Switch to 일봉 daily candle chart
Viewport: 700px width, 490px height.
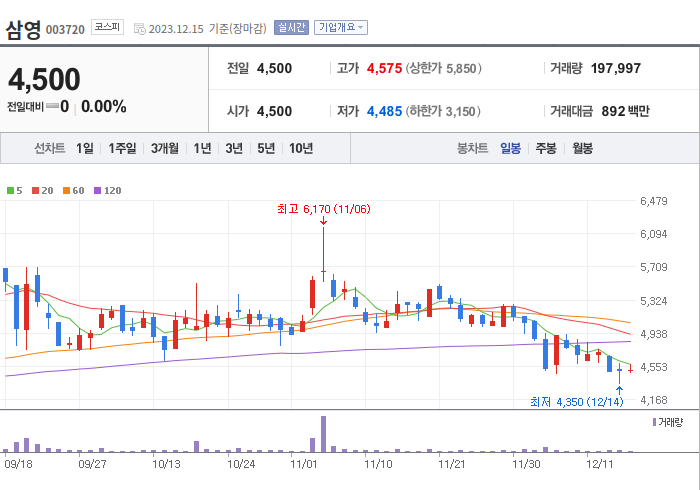[x=510, y=148]
